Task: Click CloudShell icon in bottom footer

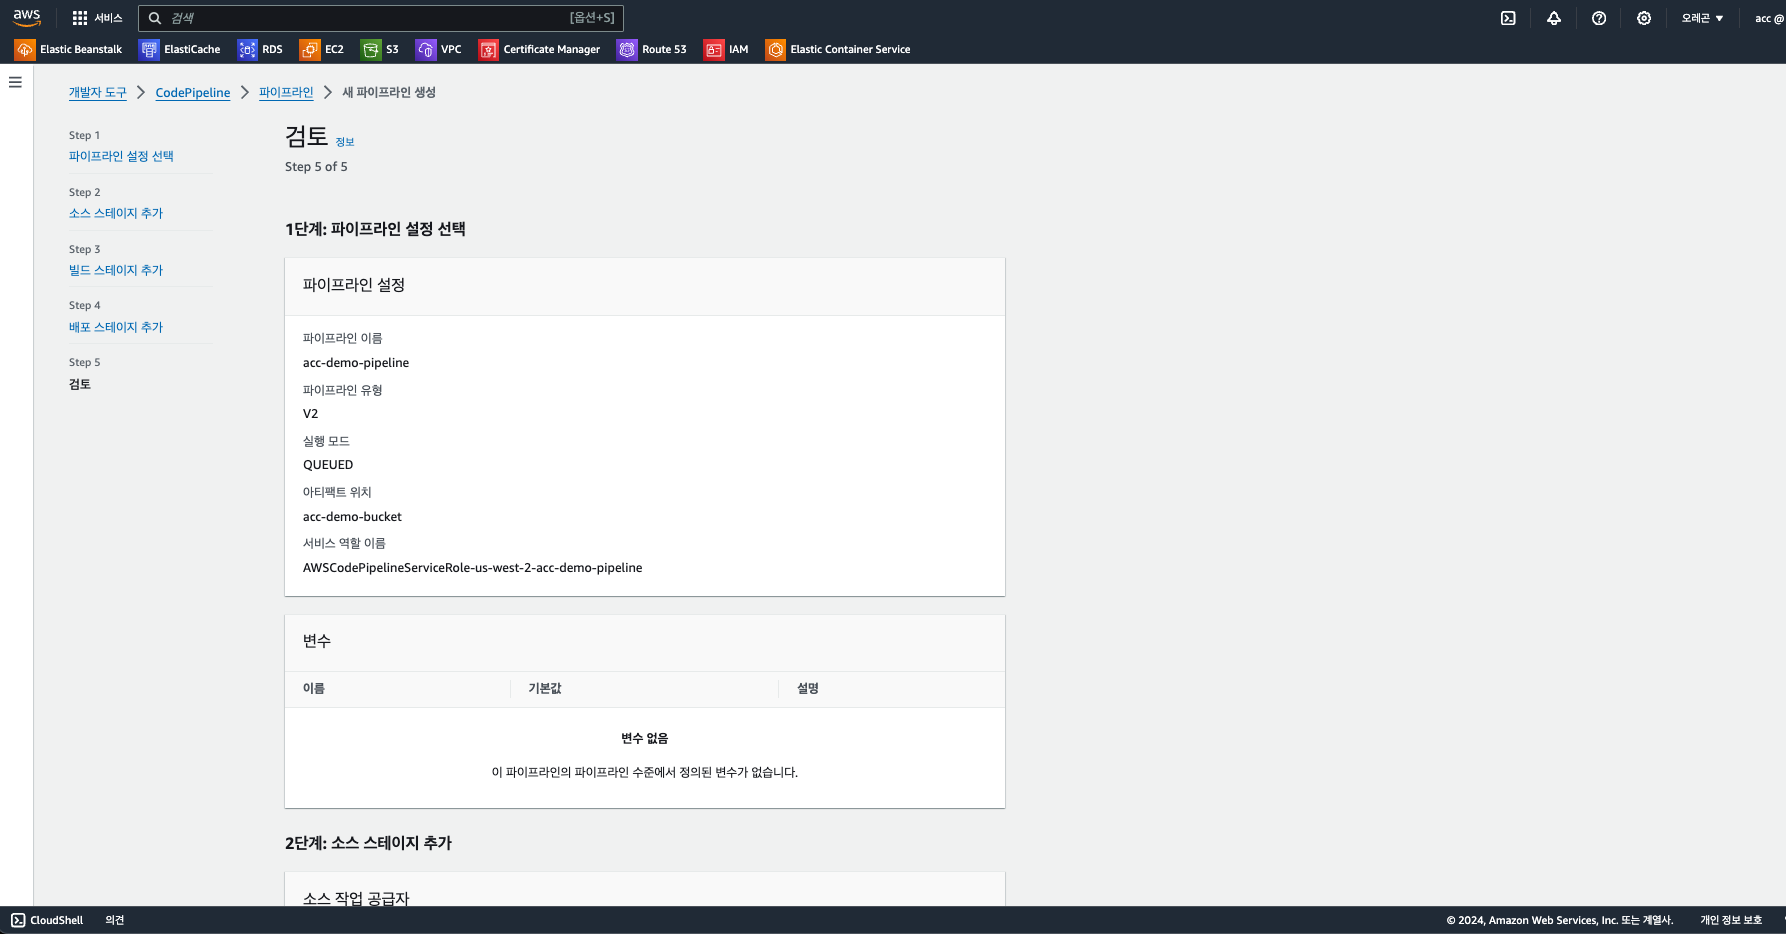Action: point(18,920)
